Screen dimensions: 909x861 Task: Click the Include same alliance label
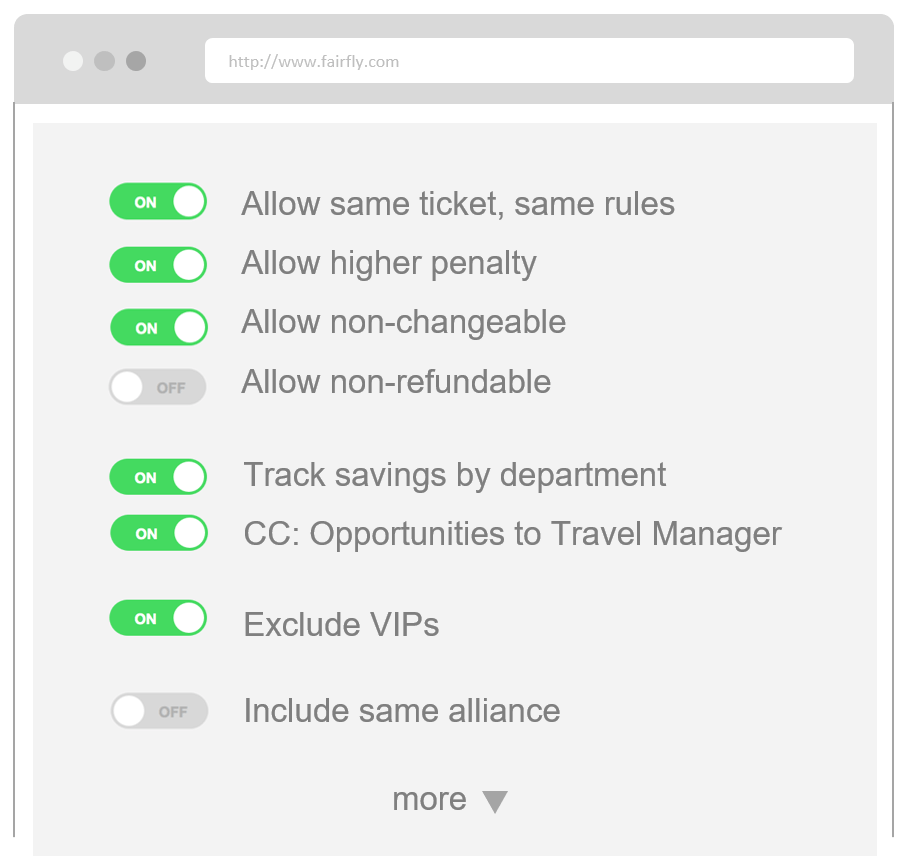402,711
